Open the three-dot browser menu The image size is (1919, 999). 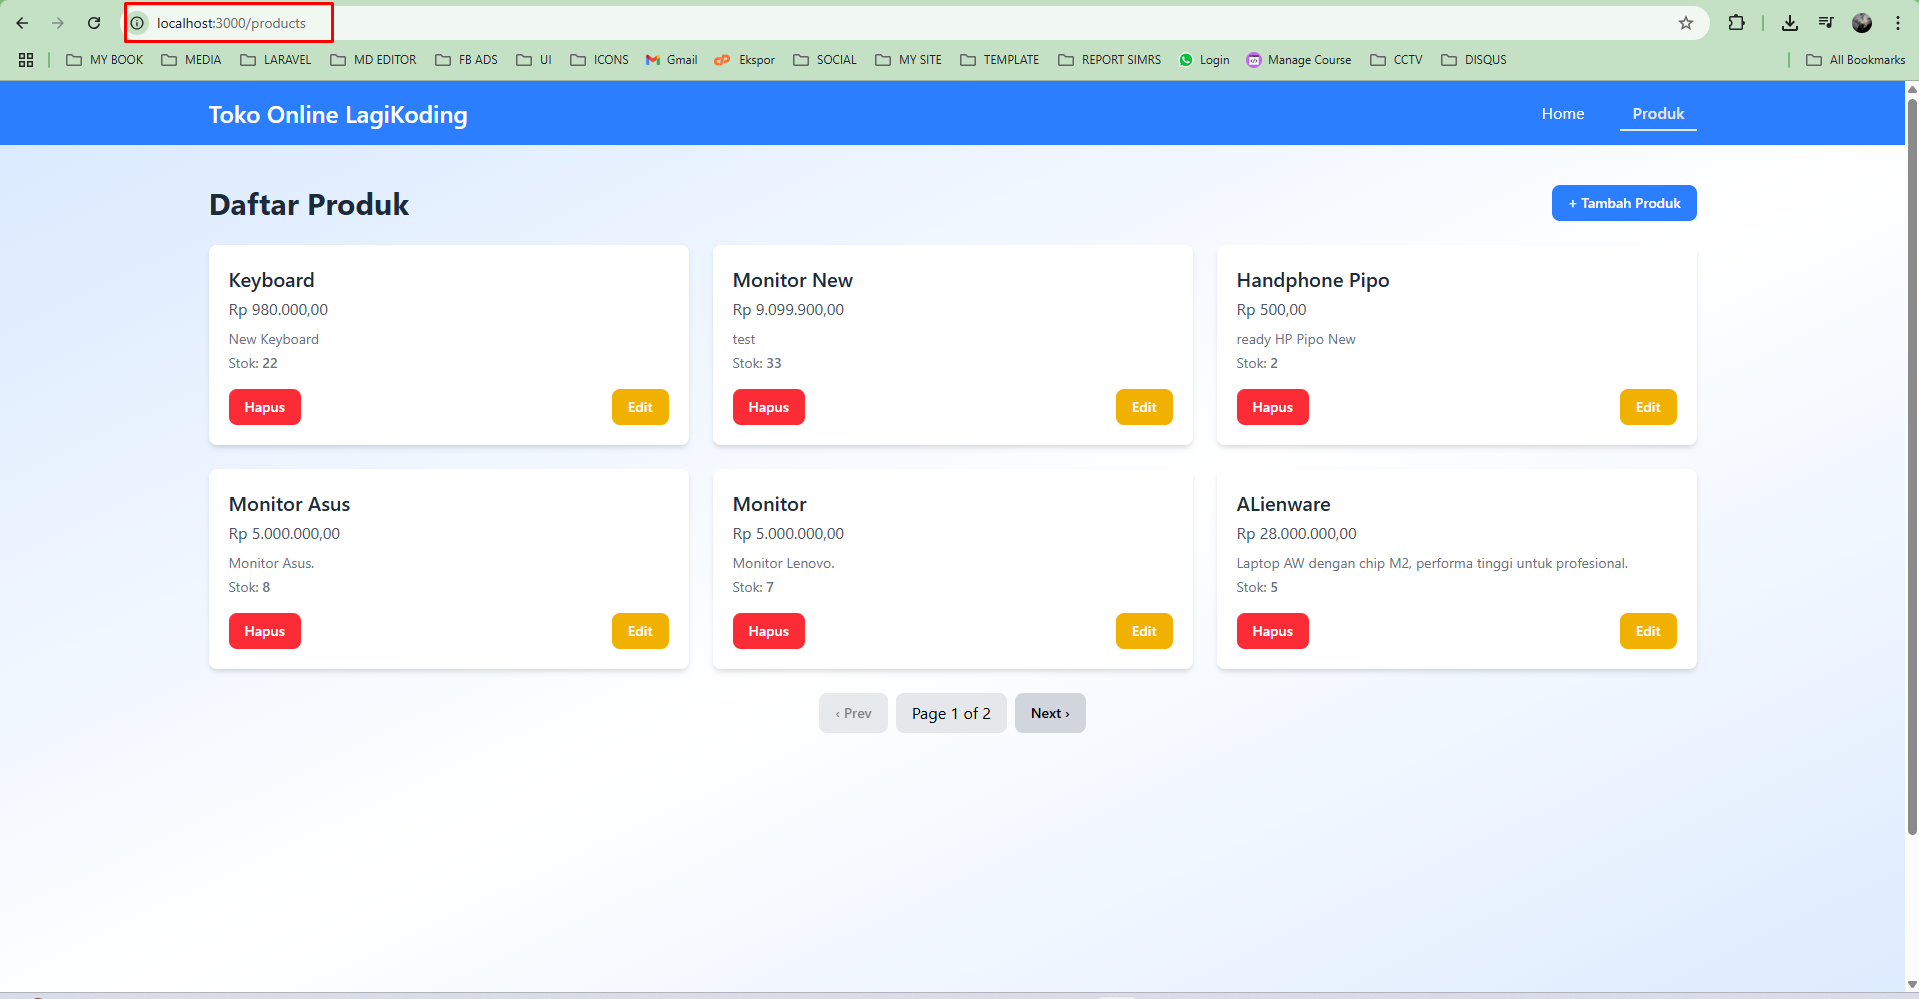(x=1899, y=22)
